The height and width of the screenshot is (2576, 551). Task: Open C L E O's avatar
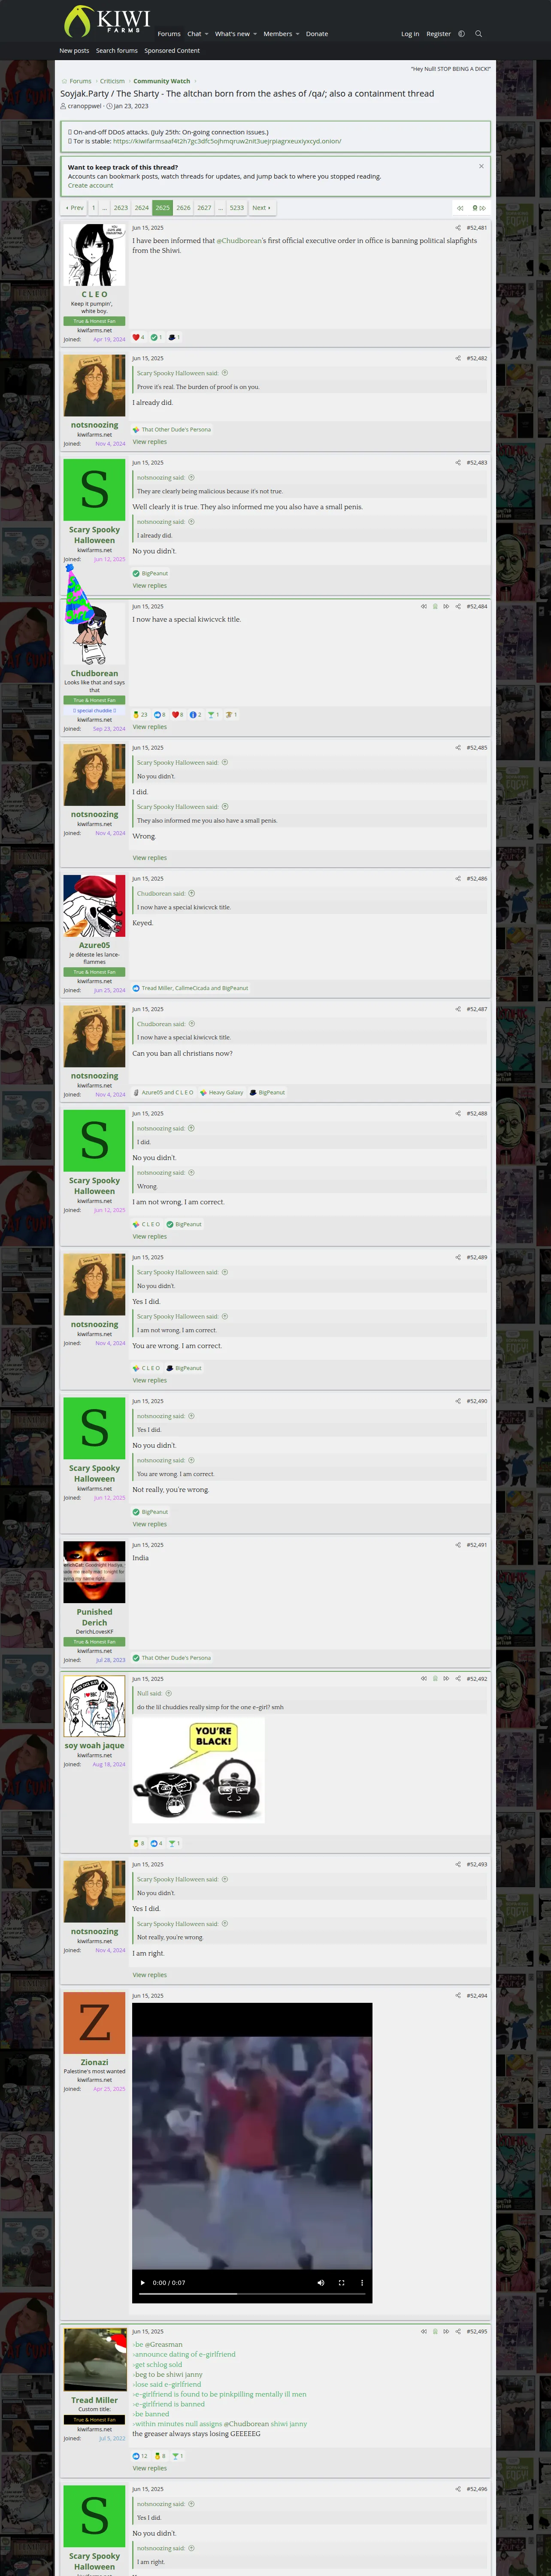[x=94, y=255]
